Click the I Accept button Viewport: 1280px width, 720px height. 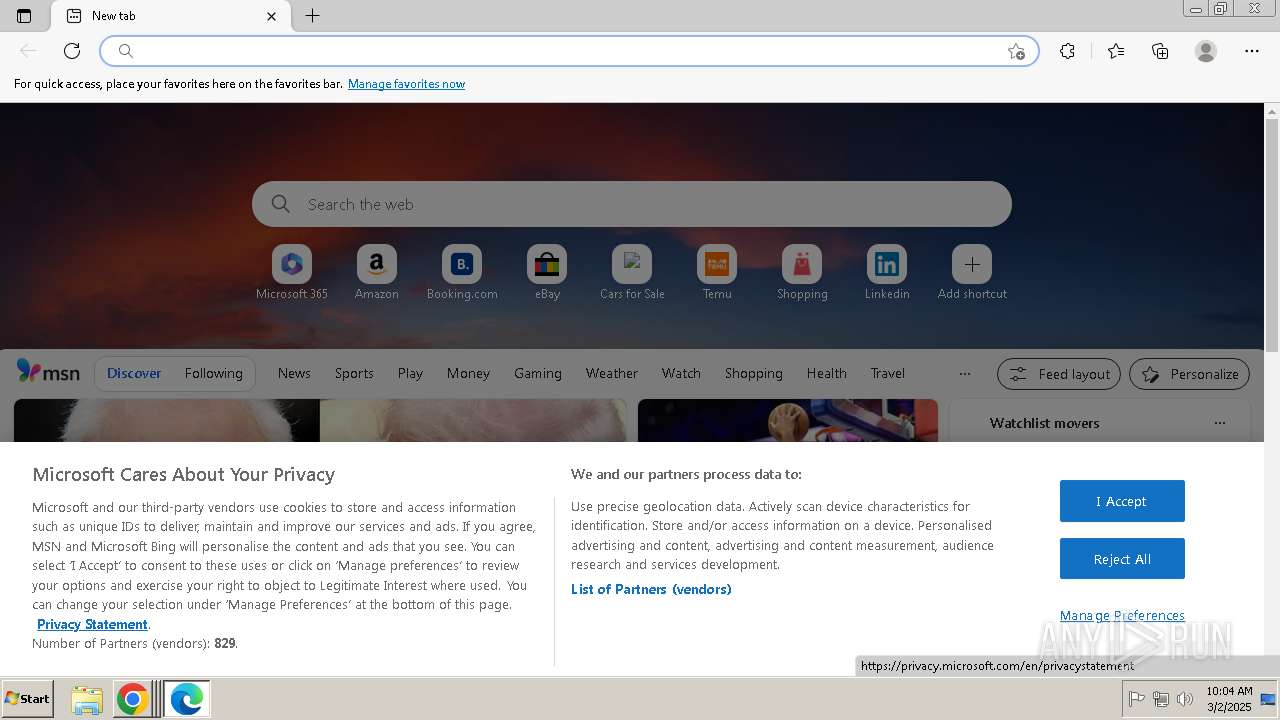pos(1122,501)
